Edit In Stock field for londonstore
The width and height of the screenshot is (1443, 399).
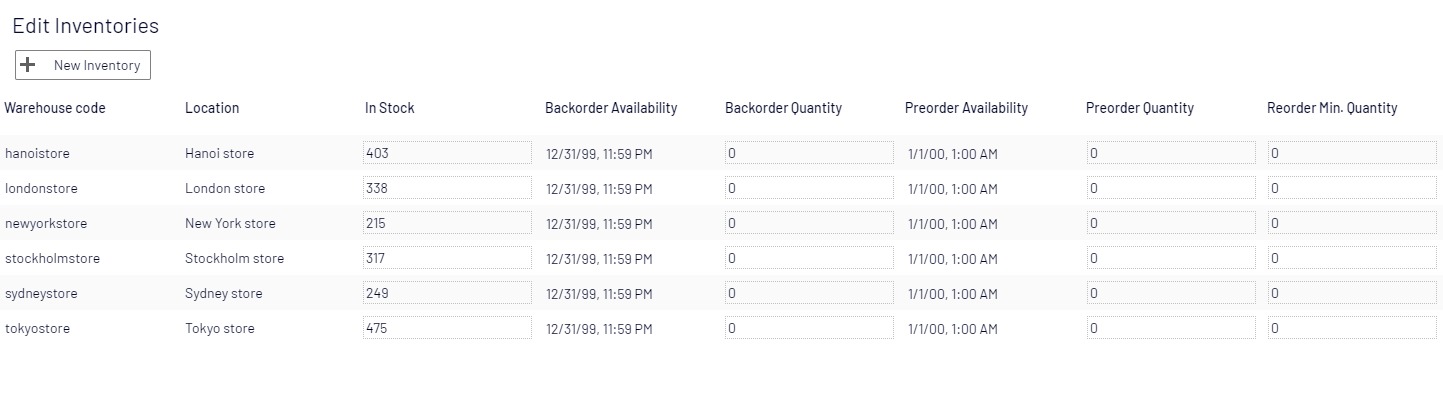pos(447,188)
